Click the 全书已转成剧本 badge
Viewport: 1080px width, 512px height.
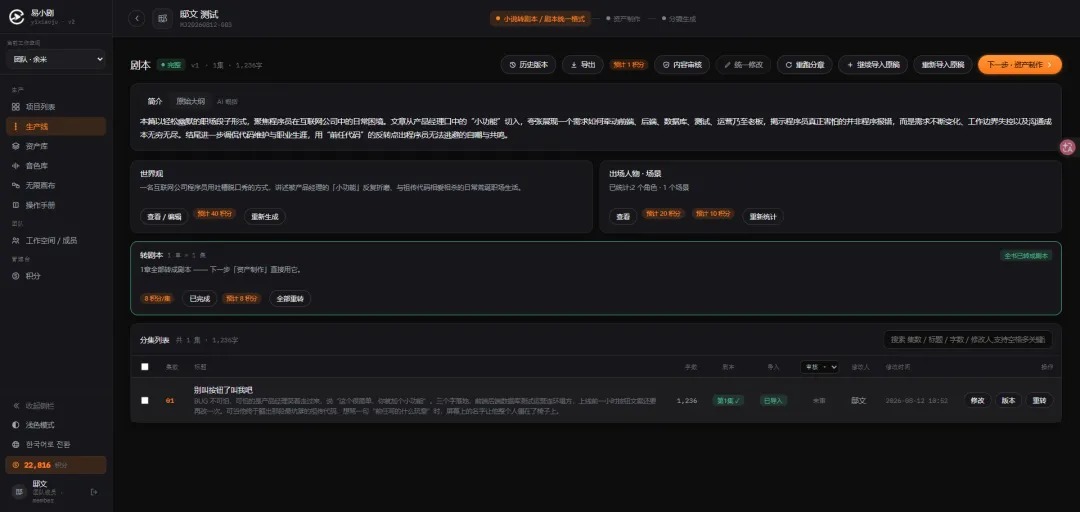coord(1026,256)
